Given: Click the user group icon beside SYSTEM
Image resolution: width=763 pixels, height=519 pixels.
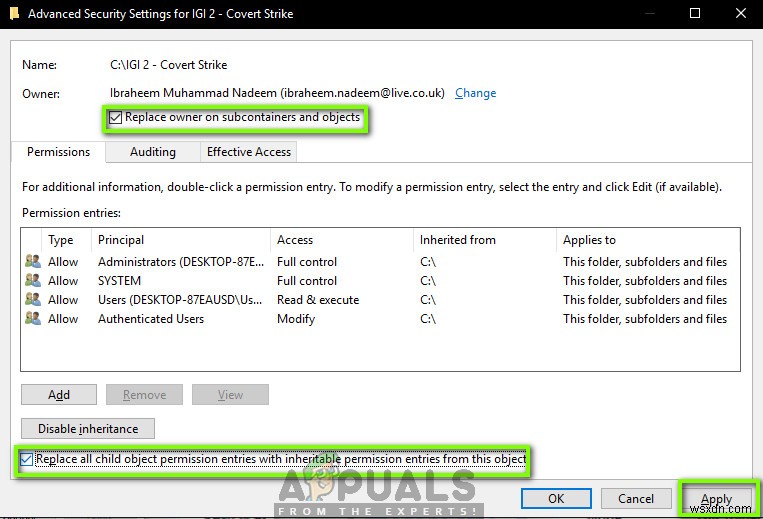Looking at the screenshot, I should (33, 280).
